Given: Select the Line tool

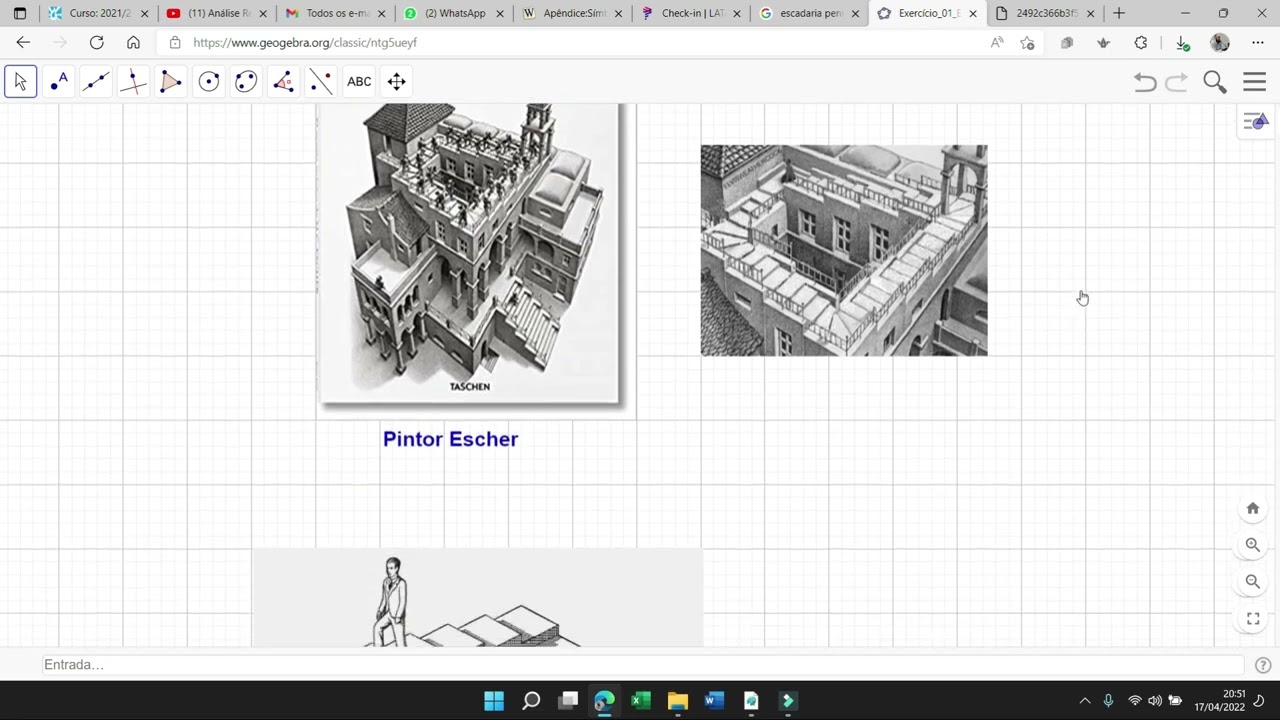Looking at the screenshot, I should click(96, 82).
